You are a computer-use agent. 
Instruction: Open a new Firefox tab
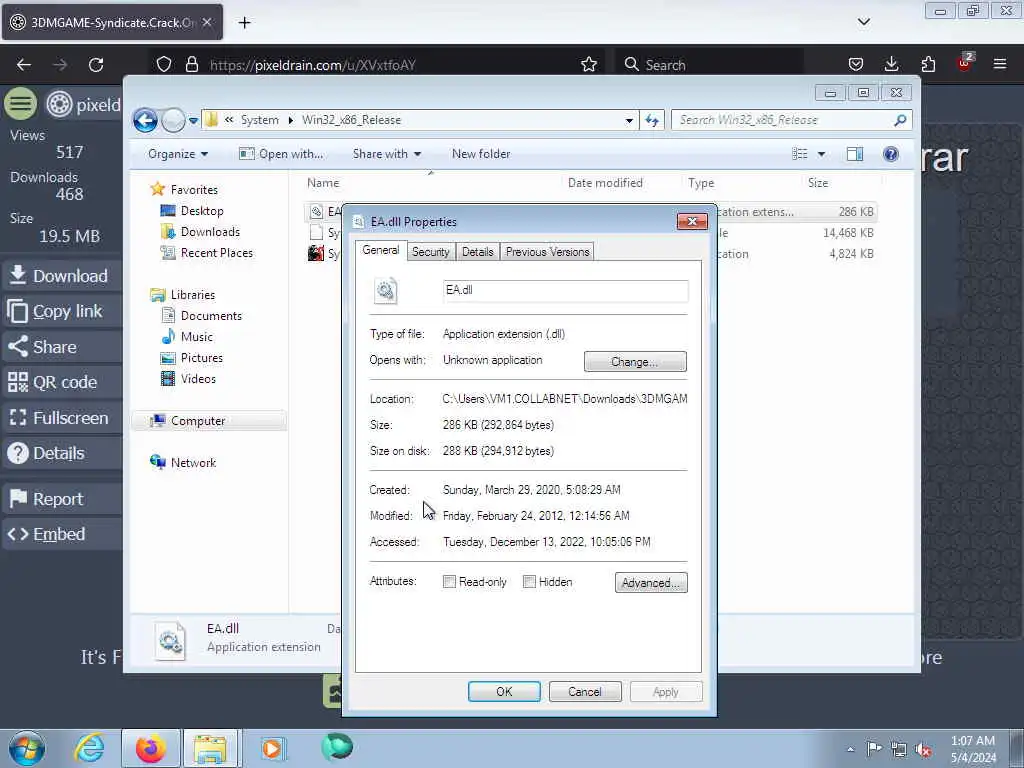pyautogui.click(x=244, y=23)
